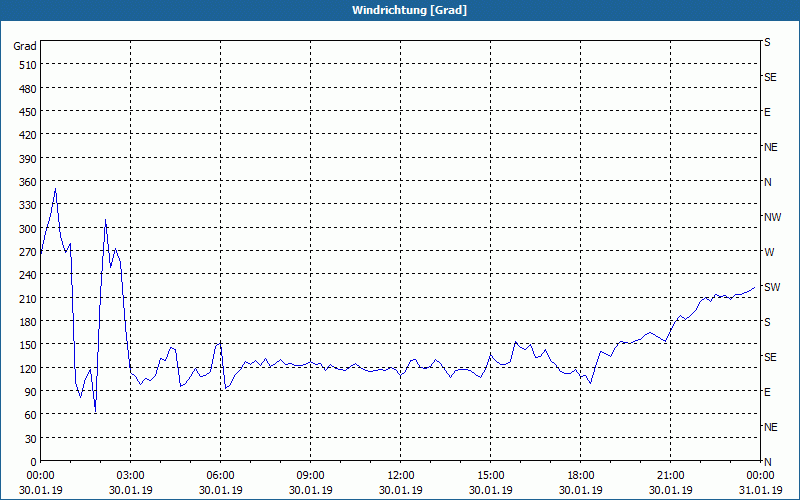800x500 pixels.
Task: Click the 09:00 time label
Action: 311,476
